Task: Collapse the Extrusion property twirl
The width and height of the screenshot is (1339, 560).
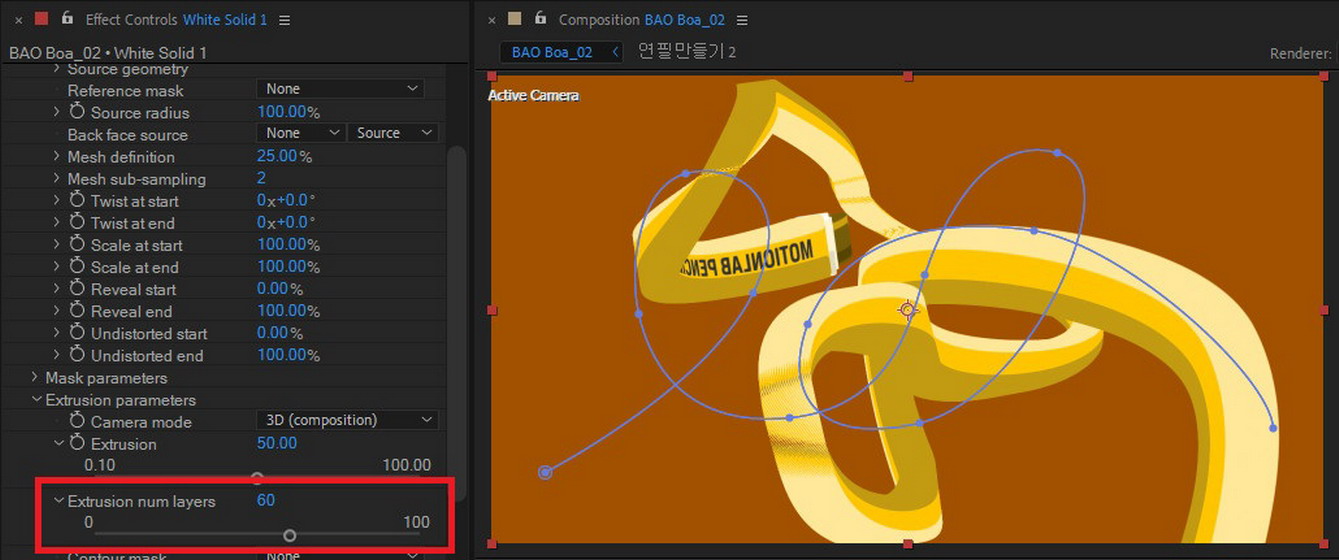Action: click(x=58, y=443)
